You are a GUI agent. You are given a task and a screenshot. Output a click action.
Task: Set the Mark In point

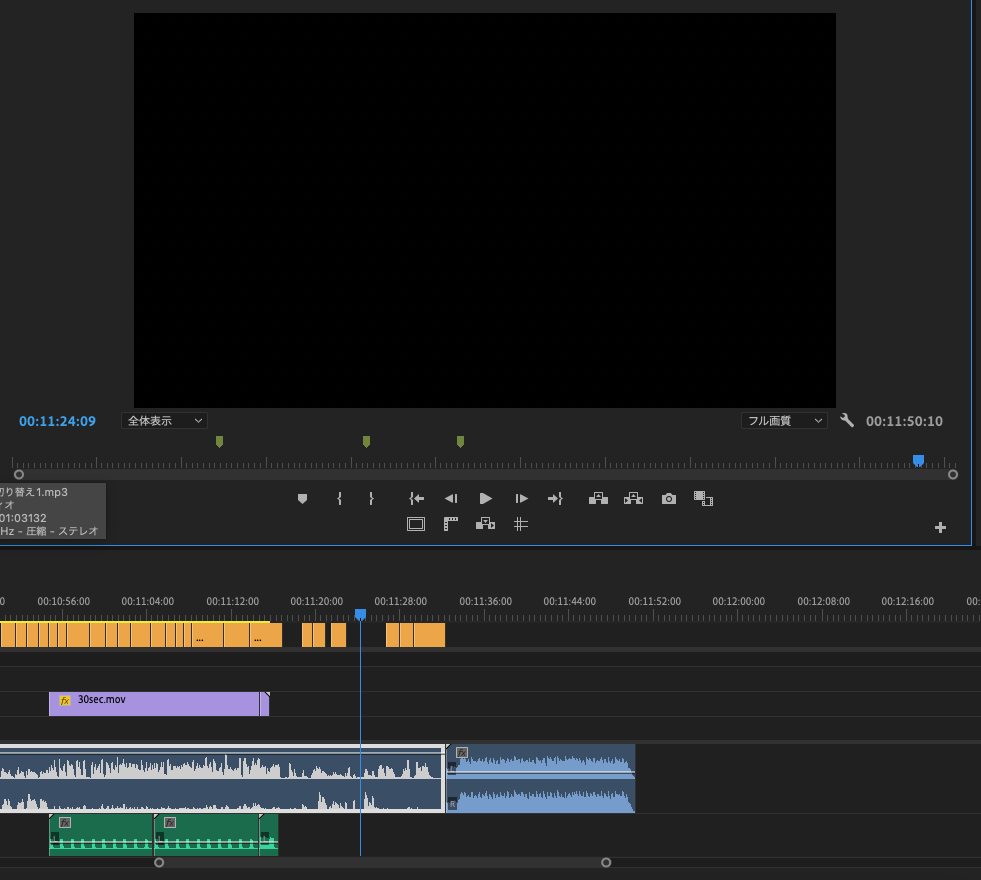340,498
